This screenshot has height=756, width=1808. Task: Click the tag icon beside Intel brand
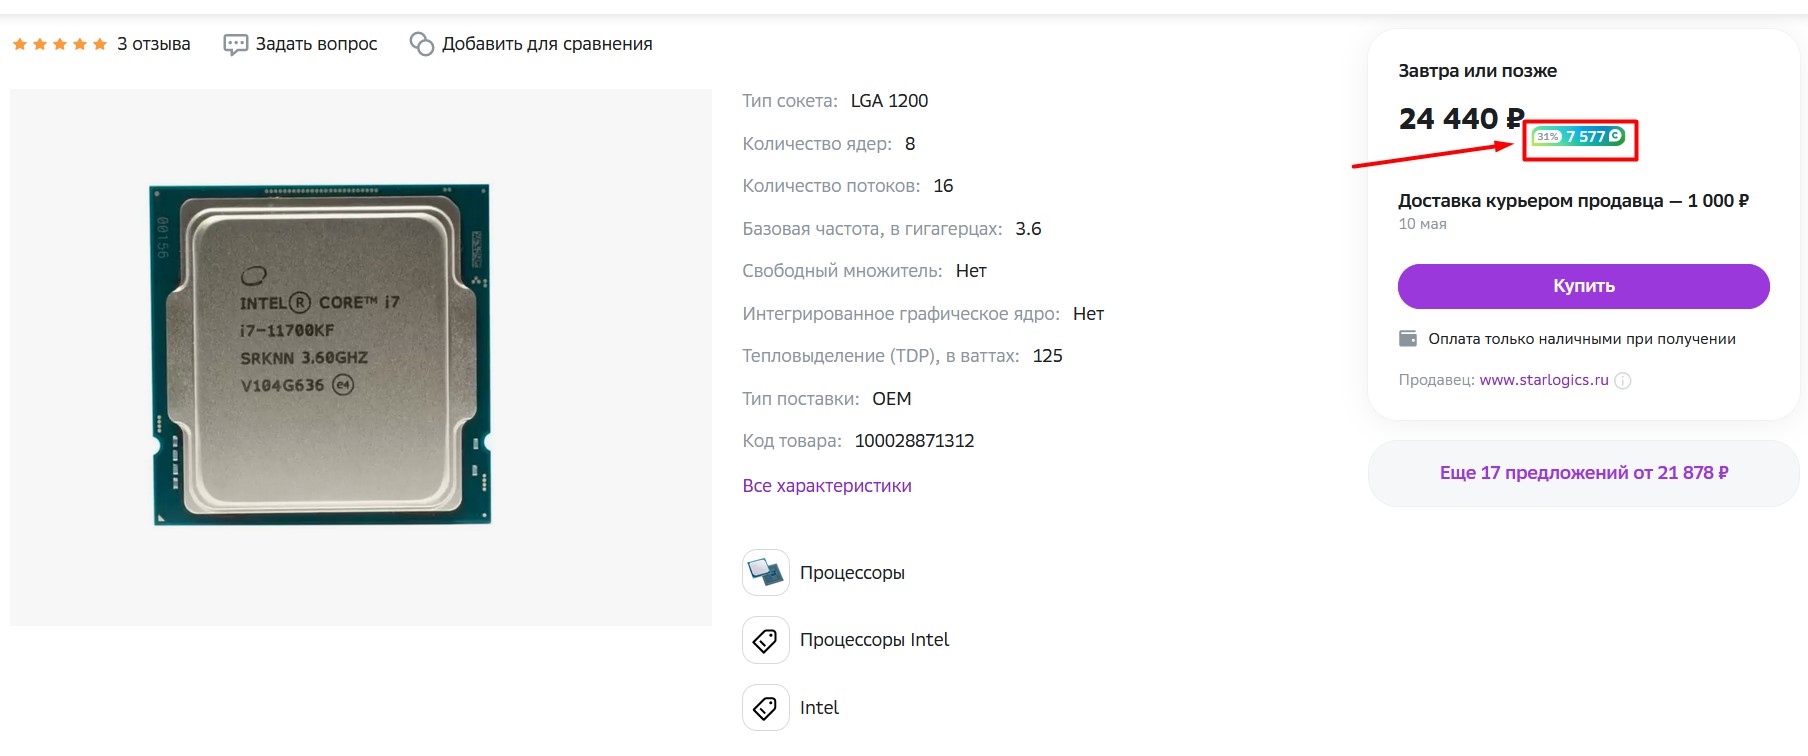coord(766,708)
